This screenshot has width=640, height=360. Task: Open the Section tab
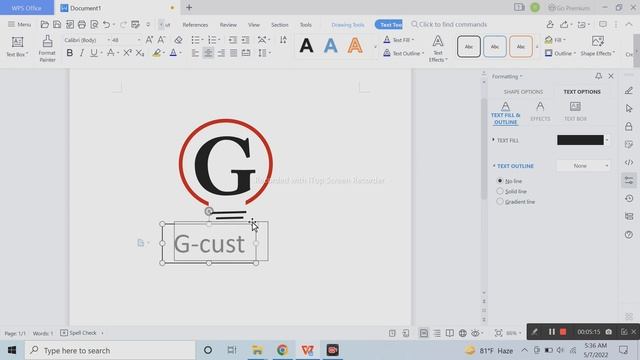tap(280, 25)
